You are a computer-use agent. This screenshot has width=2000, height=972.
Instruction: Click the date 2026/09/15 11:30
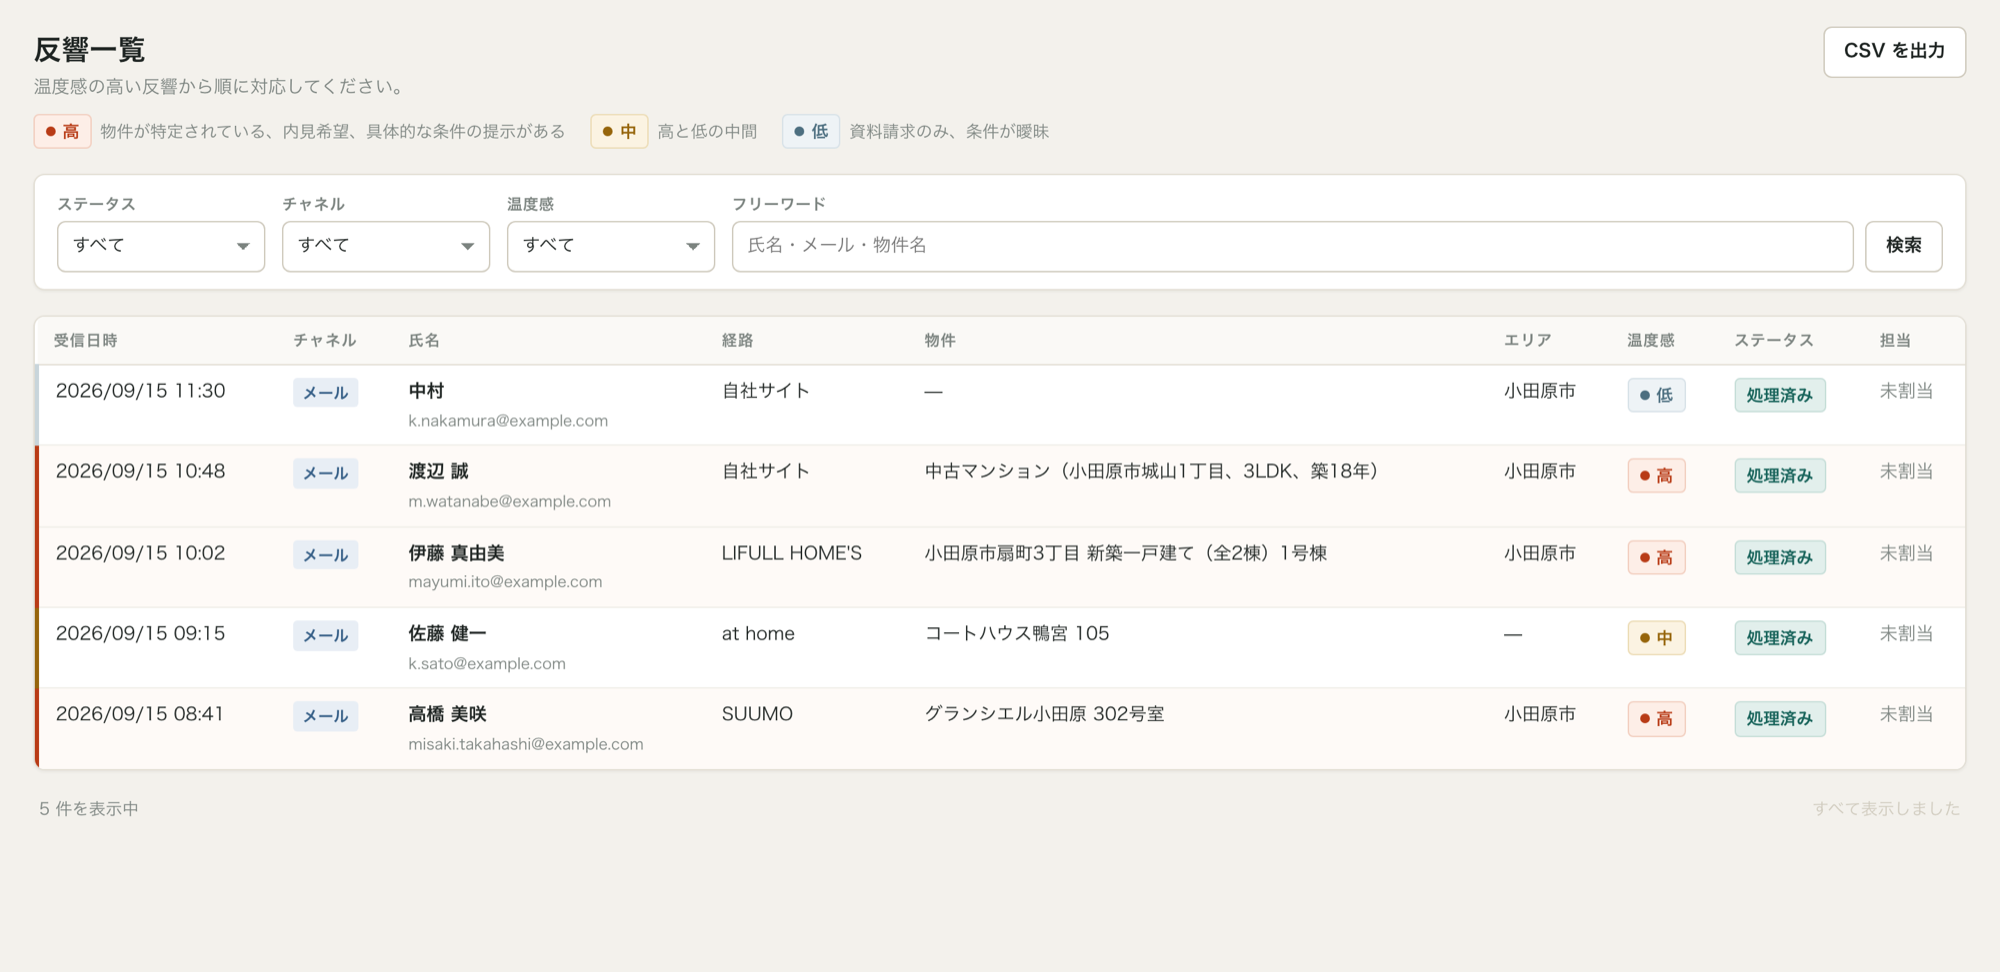(x=141, y=391)
